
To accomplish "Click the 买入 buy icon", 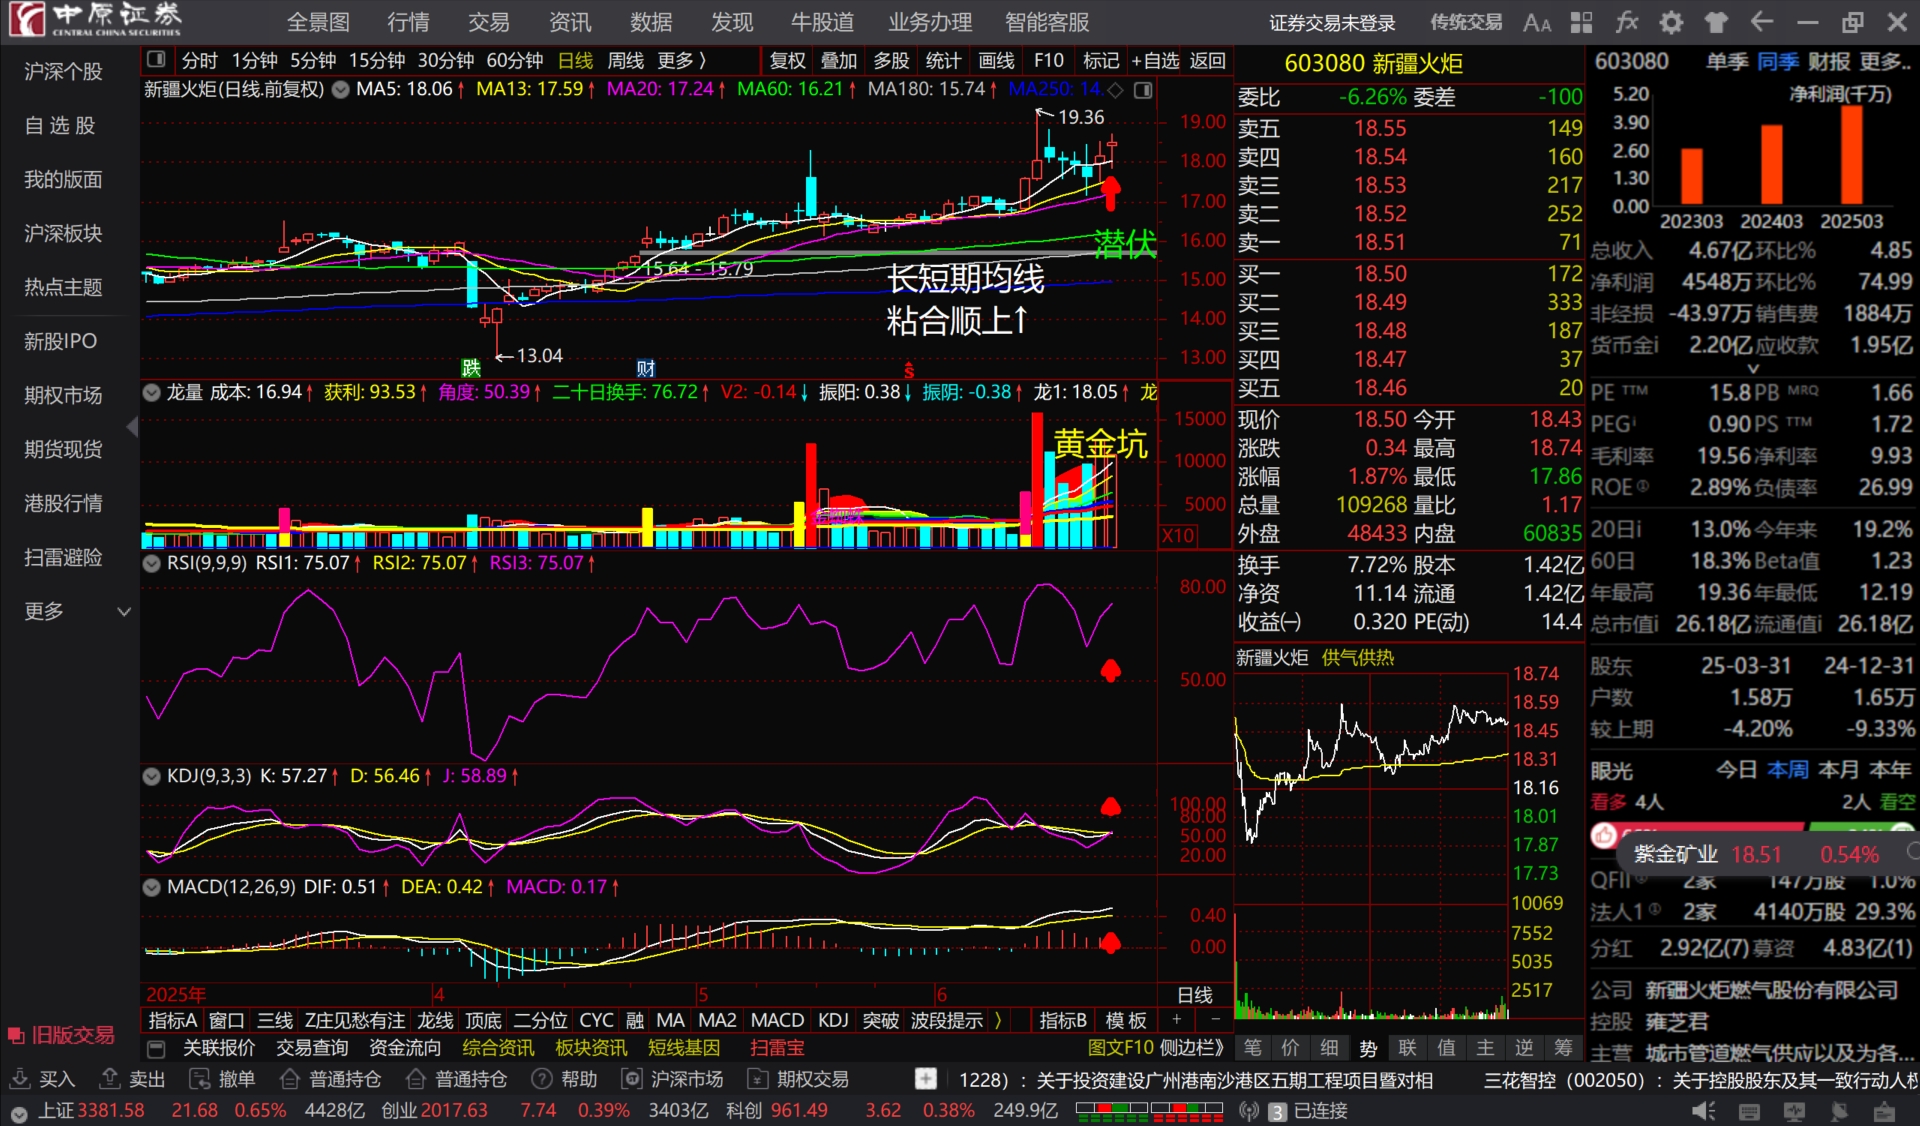I will click(19, 1079).
